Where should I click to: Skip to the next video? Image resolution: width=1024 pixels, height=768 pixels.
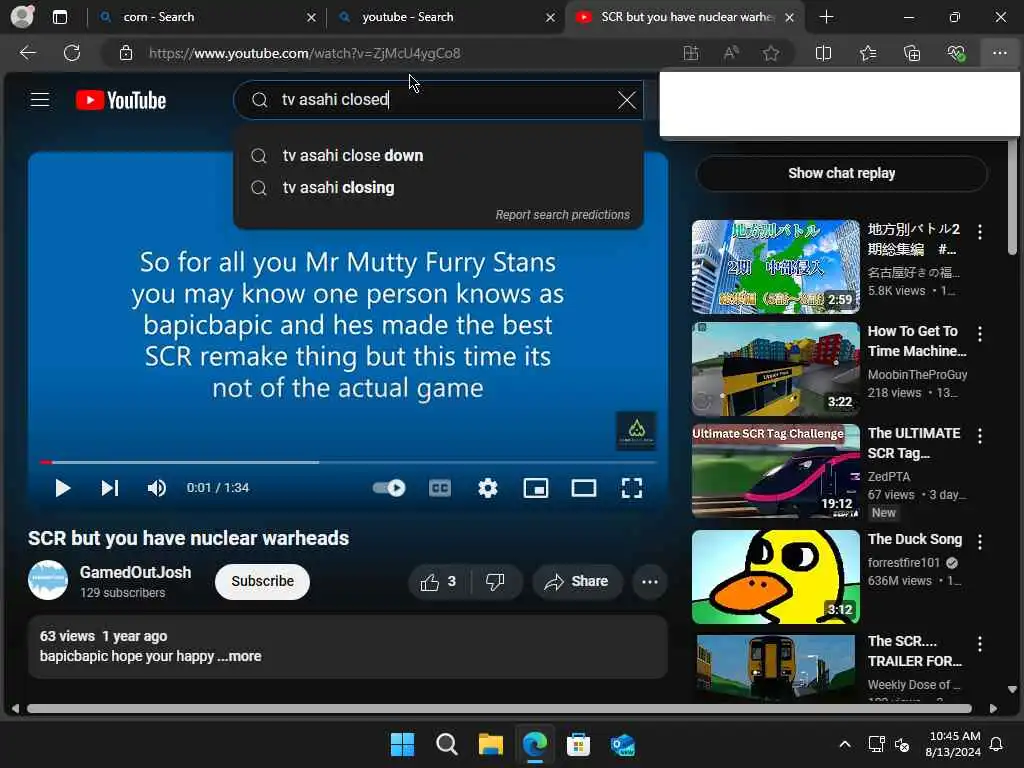110,488
